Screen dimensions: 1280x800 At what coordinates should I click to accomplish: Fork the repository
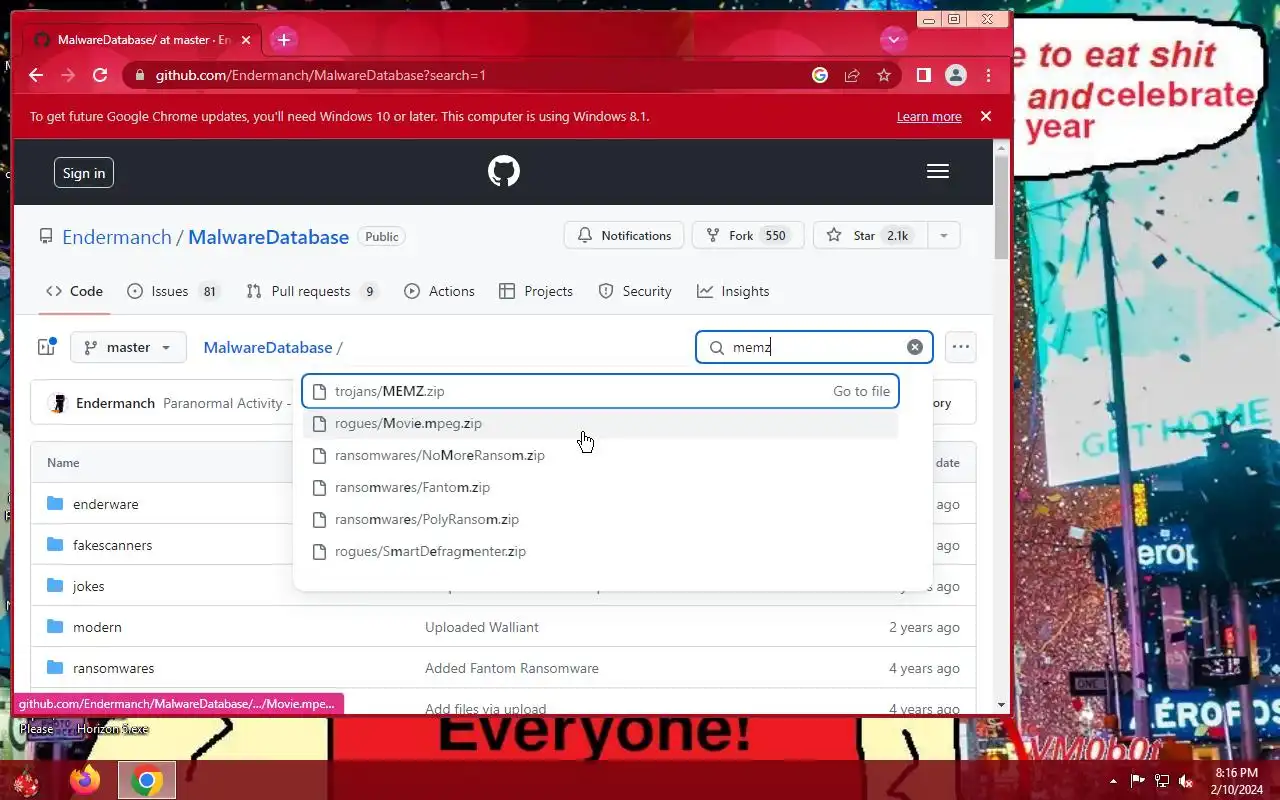pyautogui.click(x=747, y=236)
